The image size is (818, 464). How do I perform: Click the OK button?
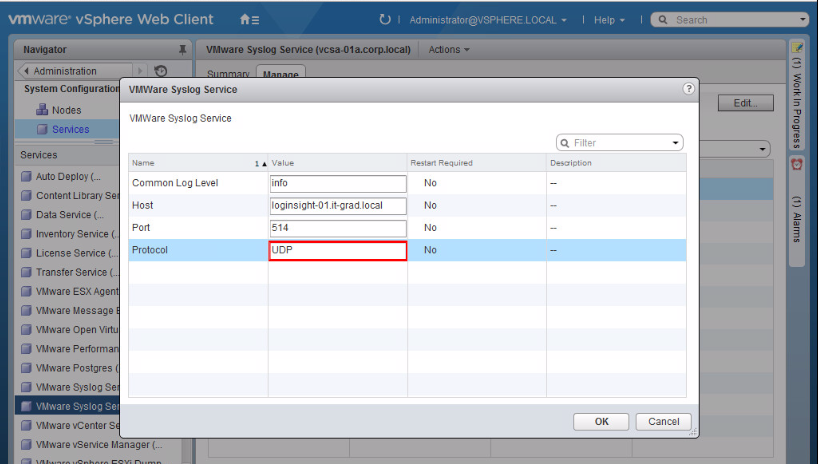601,422
